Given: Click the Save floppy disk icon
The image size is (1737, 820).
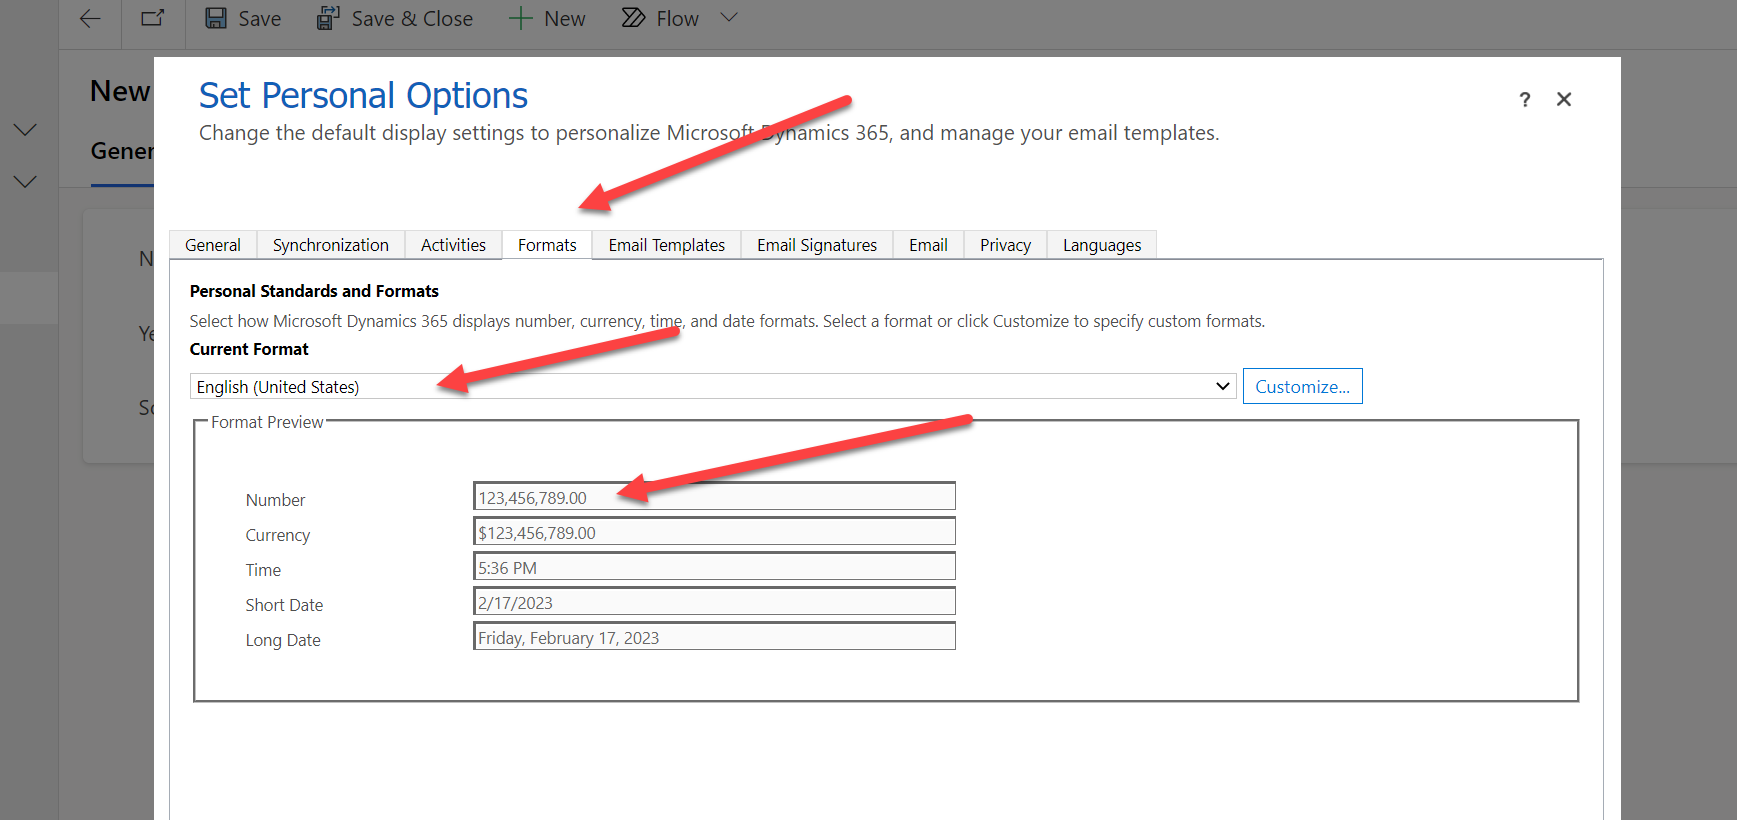Looking at the screenshot, I should coord(216,19).
